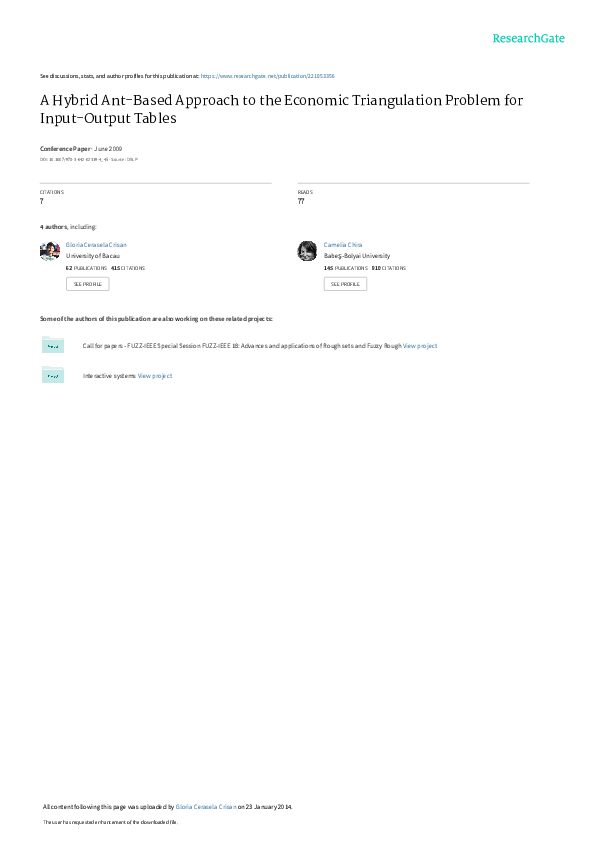595x841 pixels.
Task: Open uploader Gloria Cerasela Crisan link at bottom
Action: tap(206, 807)
